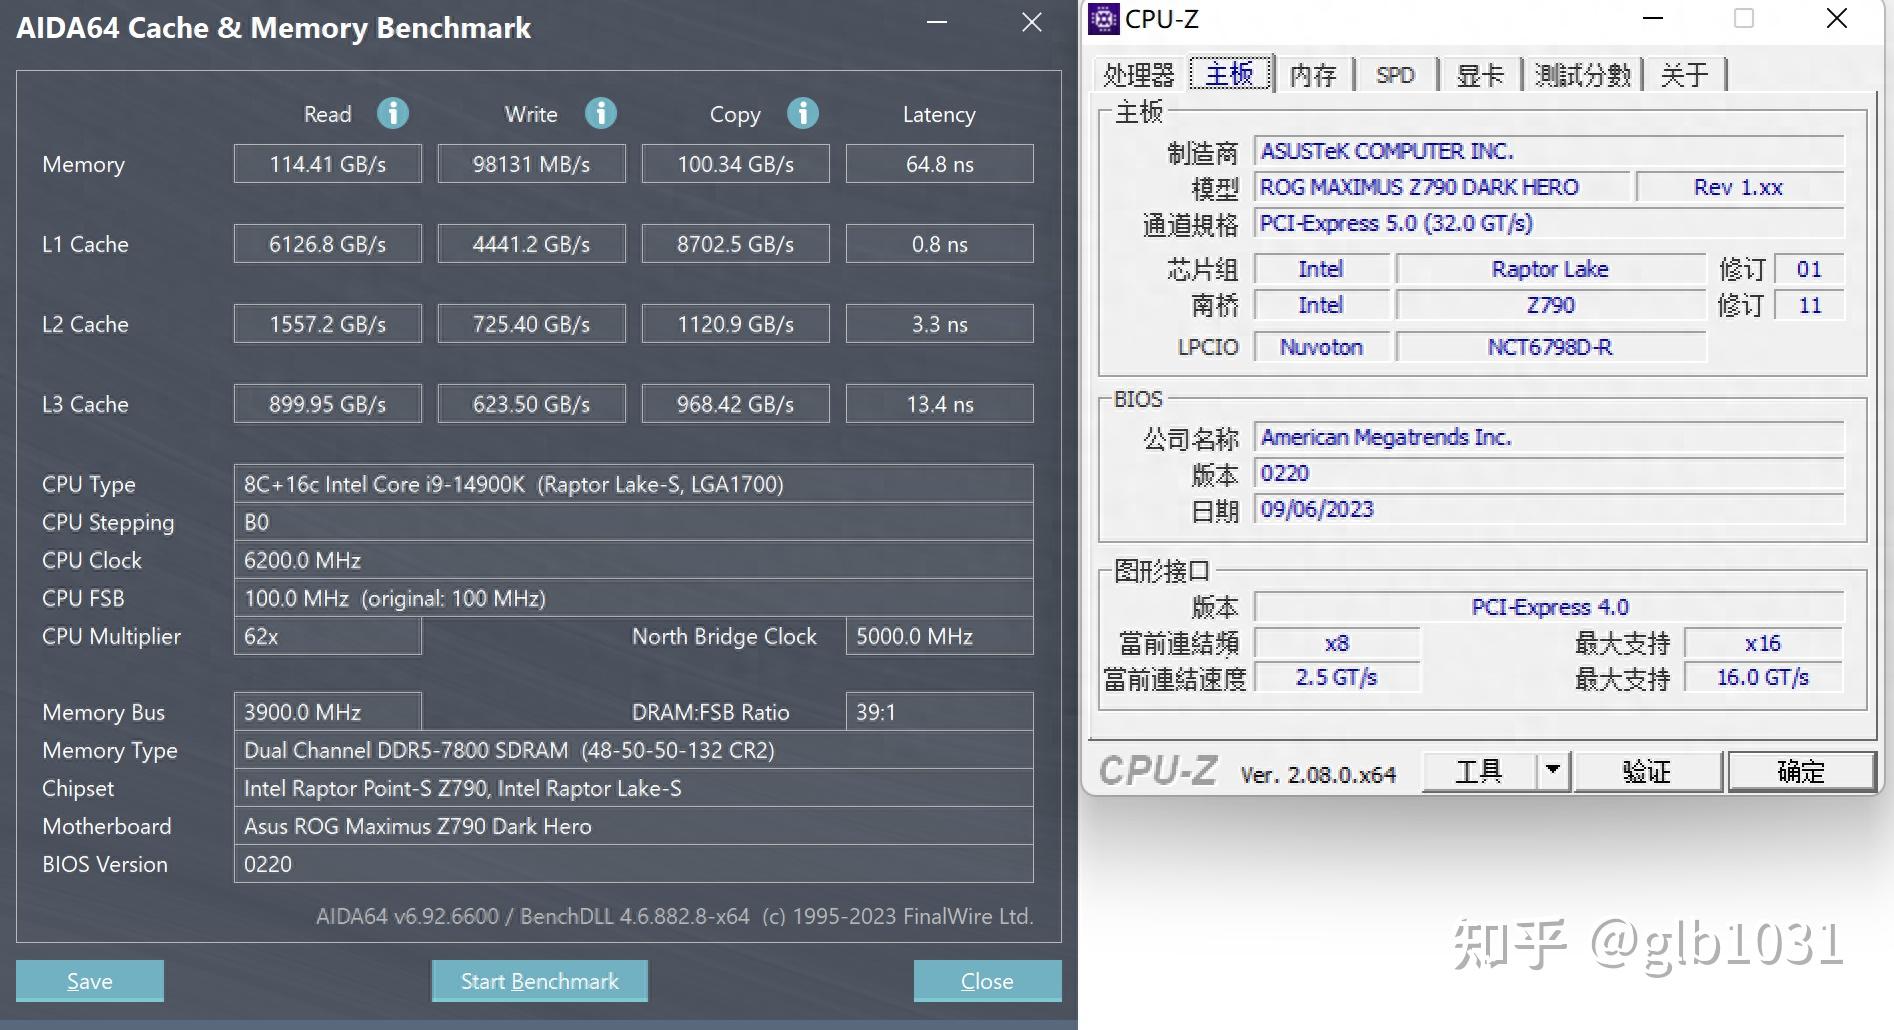The width and height of the screenshot is (1894, 1030).
Task: Click the 芯片组 Raptor Lake field
Action: [1551, 269]
